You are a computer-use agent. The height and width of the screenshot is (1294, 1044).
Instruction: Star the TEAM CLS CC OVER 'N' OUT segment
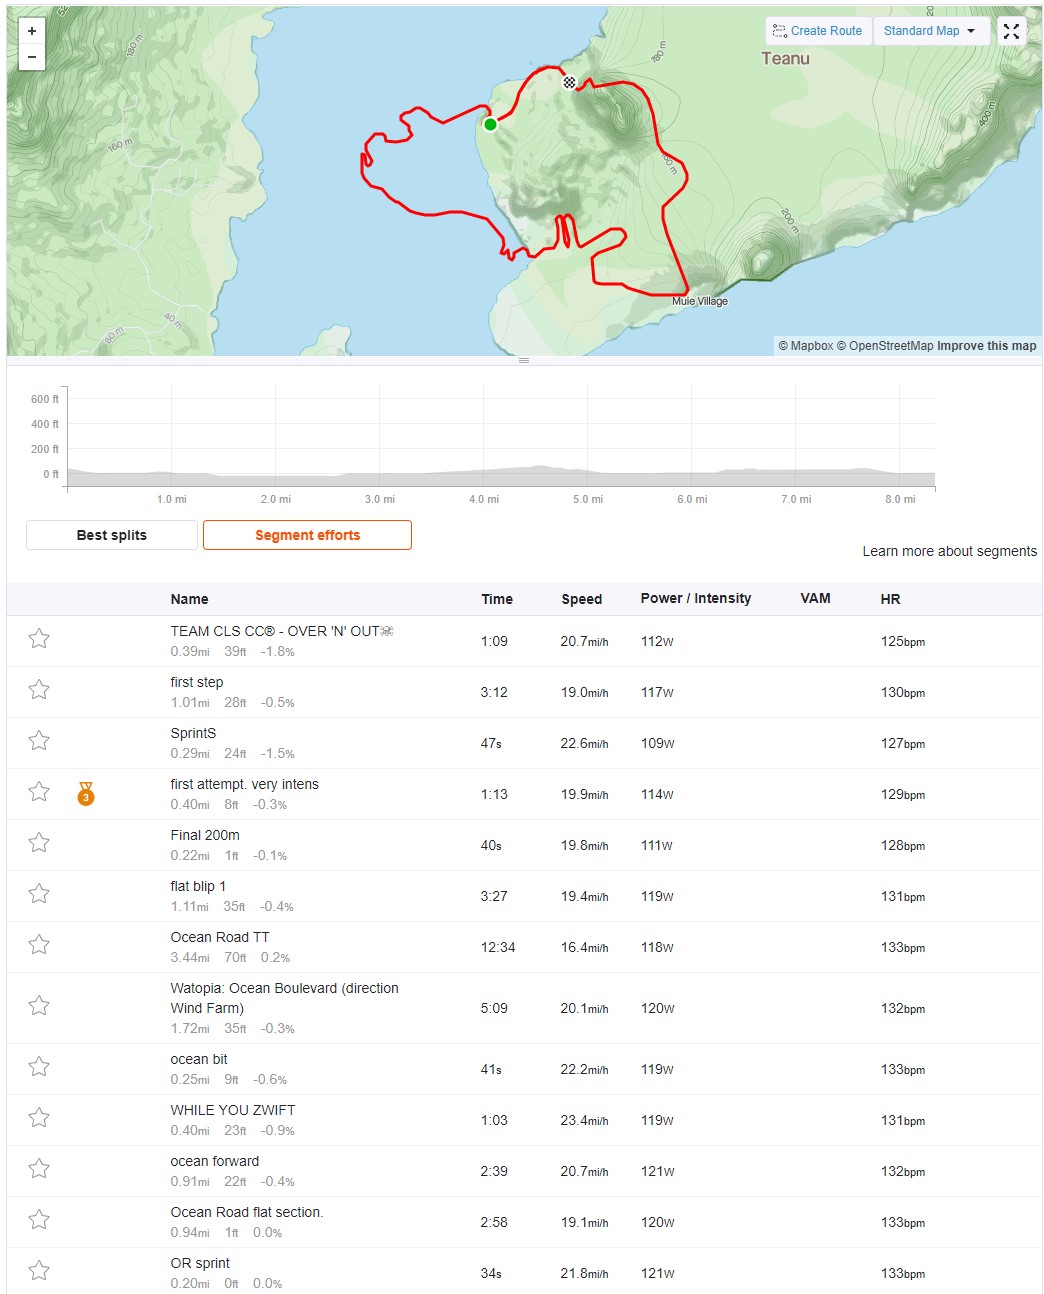click(x=39, y=638)
